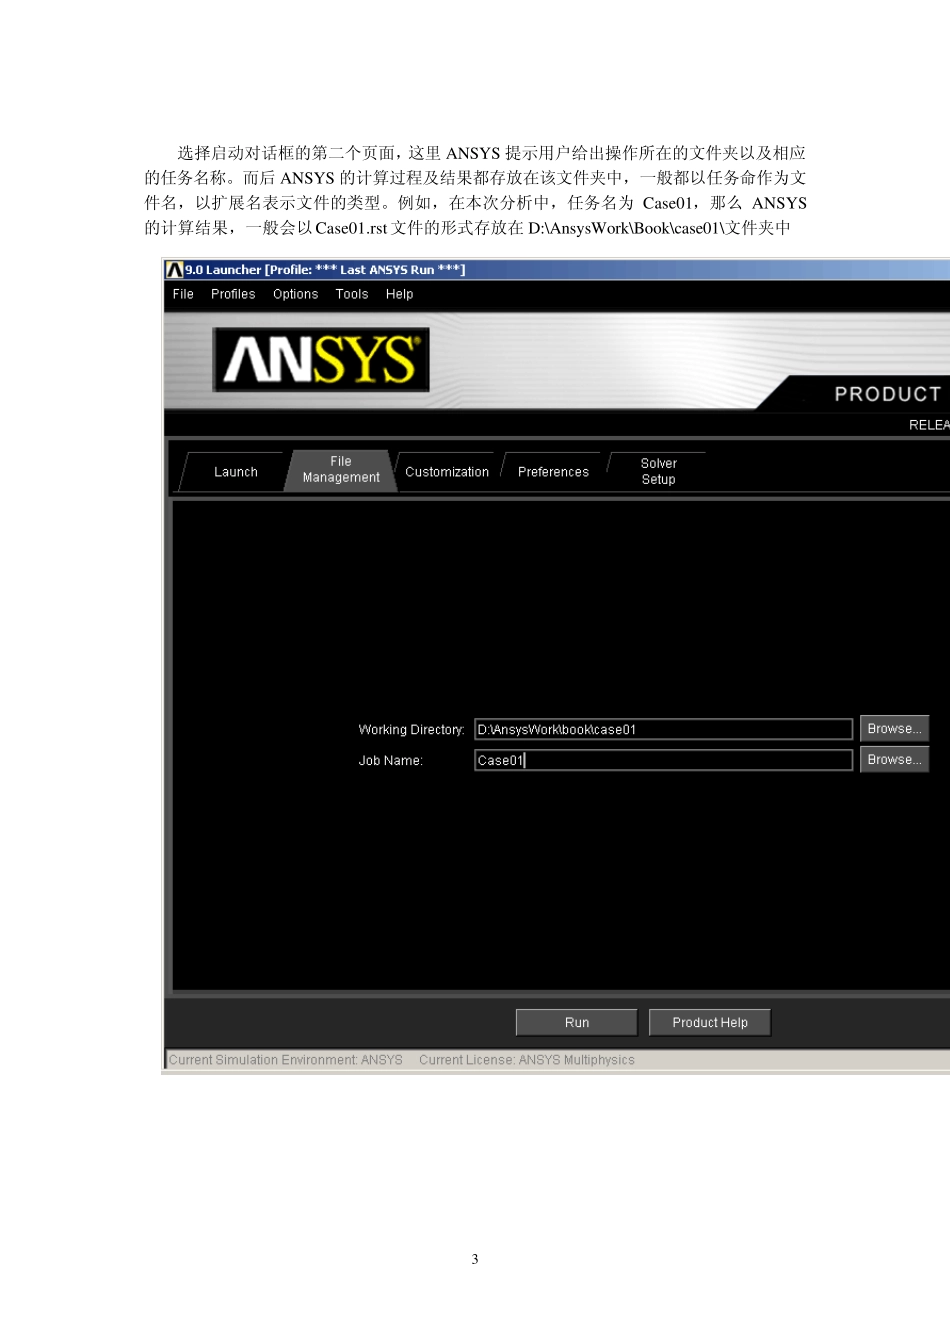Viewport: 950px width, 1344px height.
Task: Click 'Current Simulation Environment: ANSYS' status text
Action: [x=285, y=1060]
